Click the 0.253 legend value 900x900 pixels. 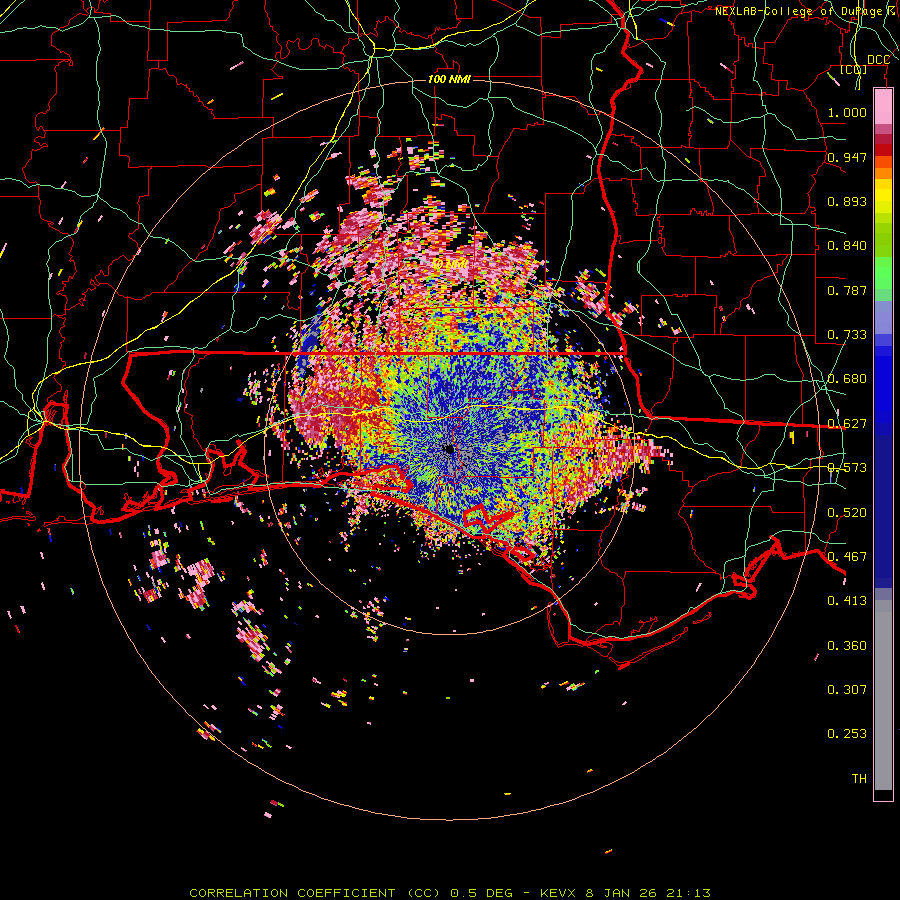[x=847, y=734]
